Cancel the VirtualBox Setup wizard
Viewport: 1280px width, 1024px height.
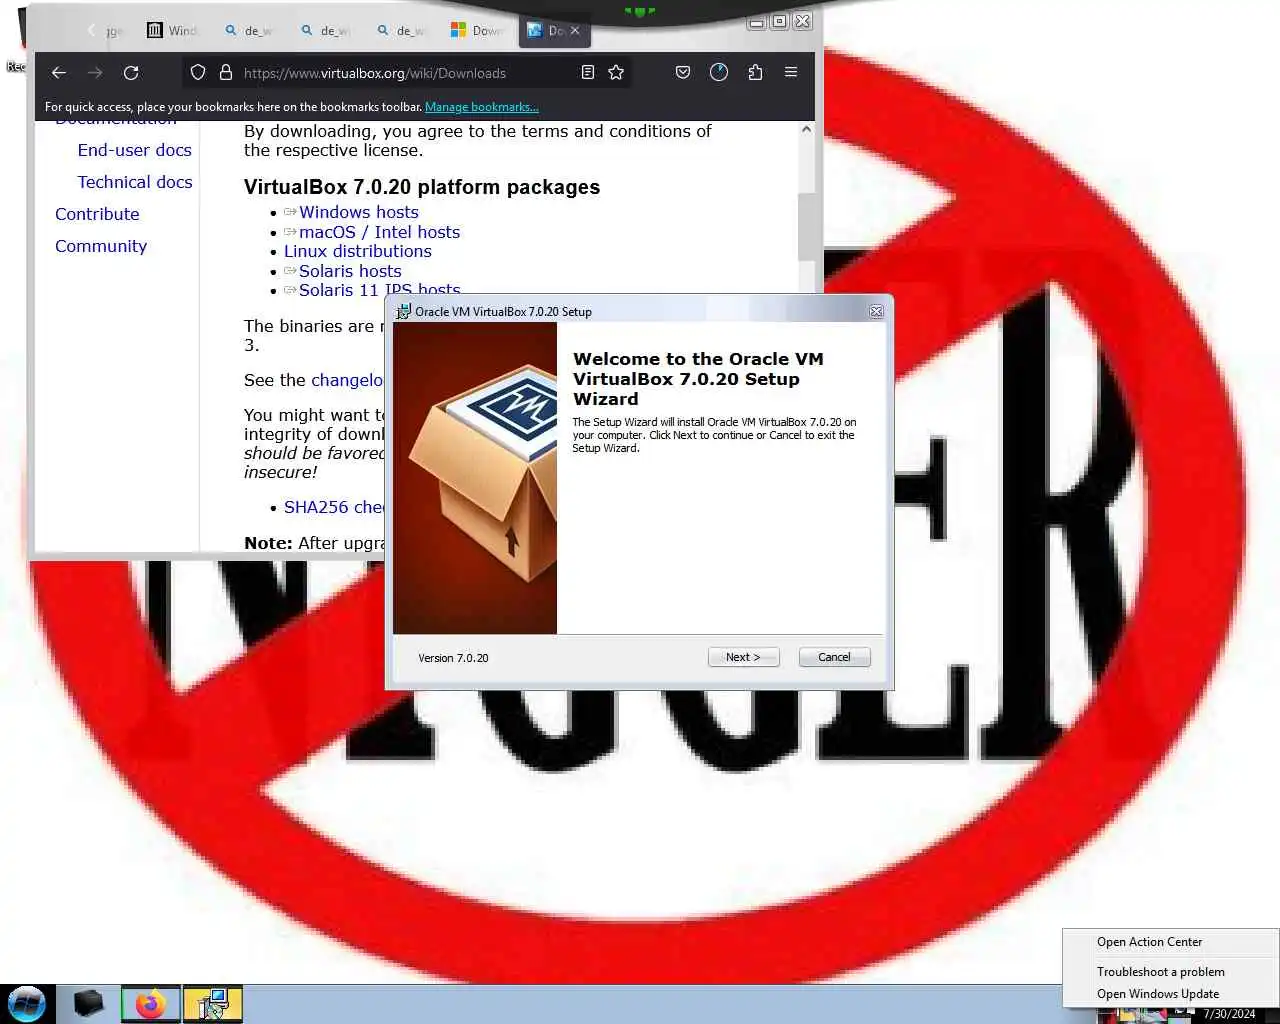(834, 657)
